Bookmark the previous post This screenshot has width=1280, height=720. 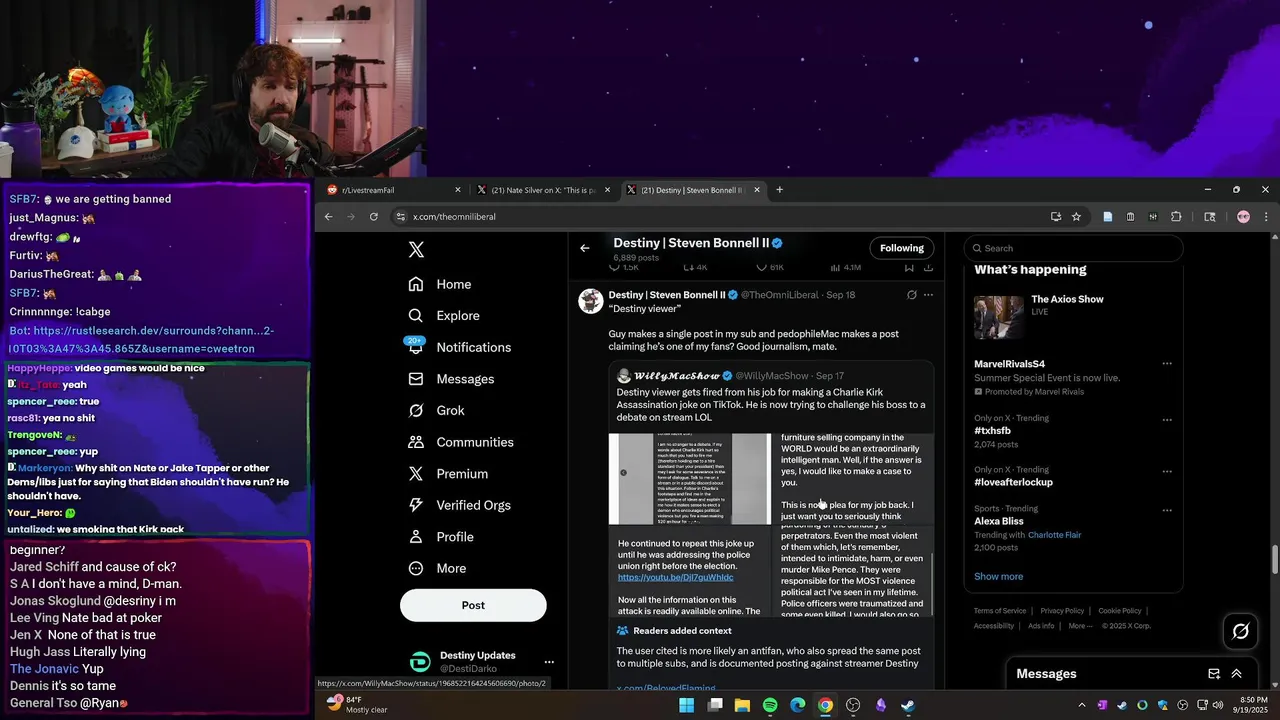pos(909,268)
